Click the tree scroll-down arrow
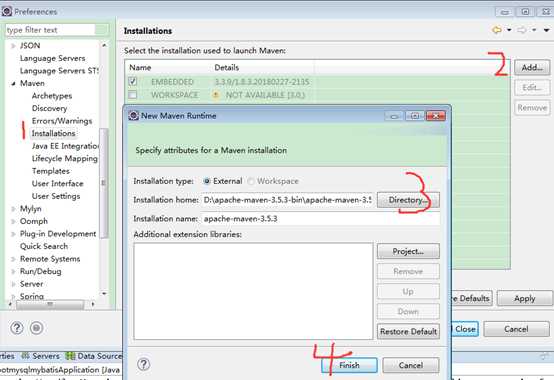 104,293
